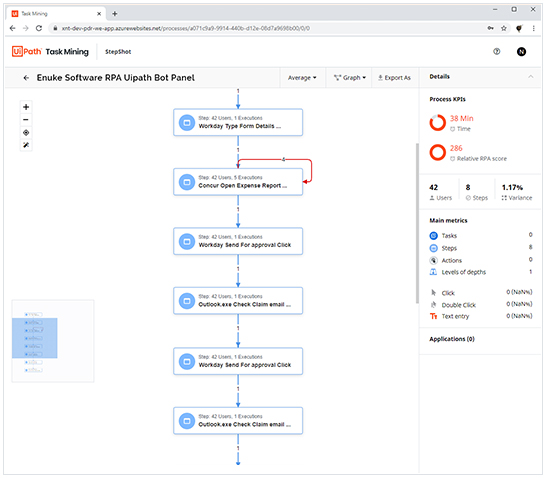Click browser back arrow
Viewport: 546px width, 478px height.
click(13, 28)
